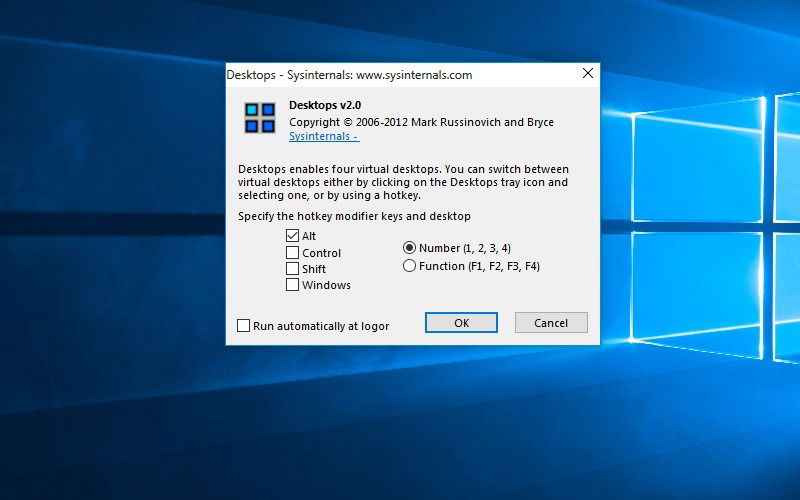Tick the Shift modifier checkbox
The image size is (800, 500).
[292, 268]
